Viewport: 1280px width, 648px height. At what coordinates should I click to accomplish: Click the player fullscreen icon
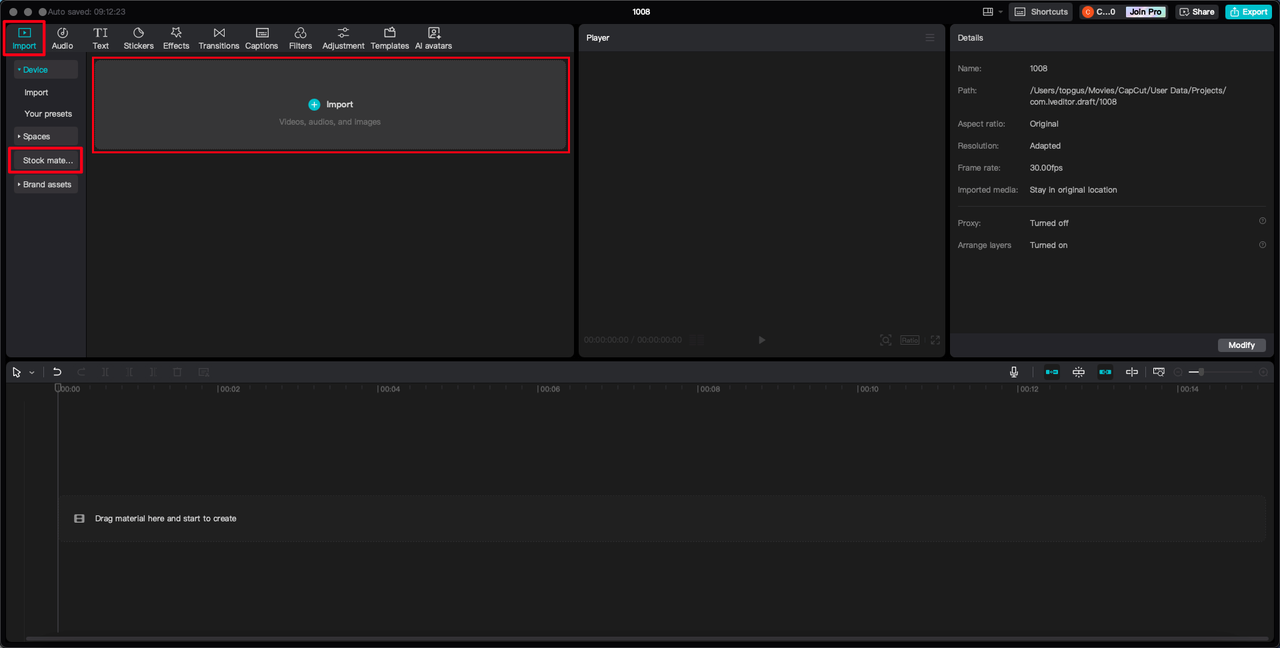coord(935,340)
